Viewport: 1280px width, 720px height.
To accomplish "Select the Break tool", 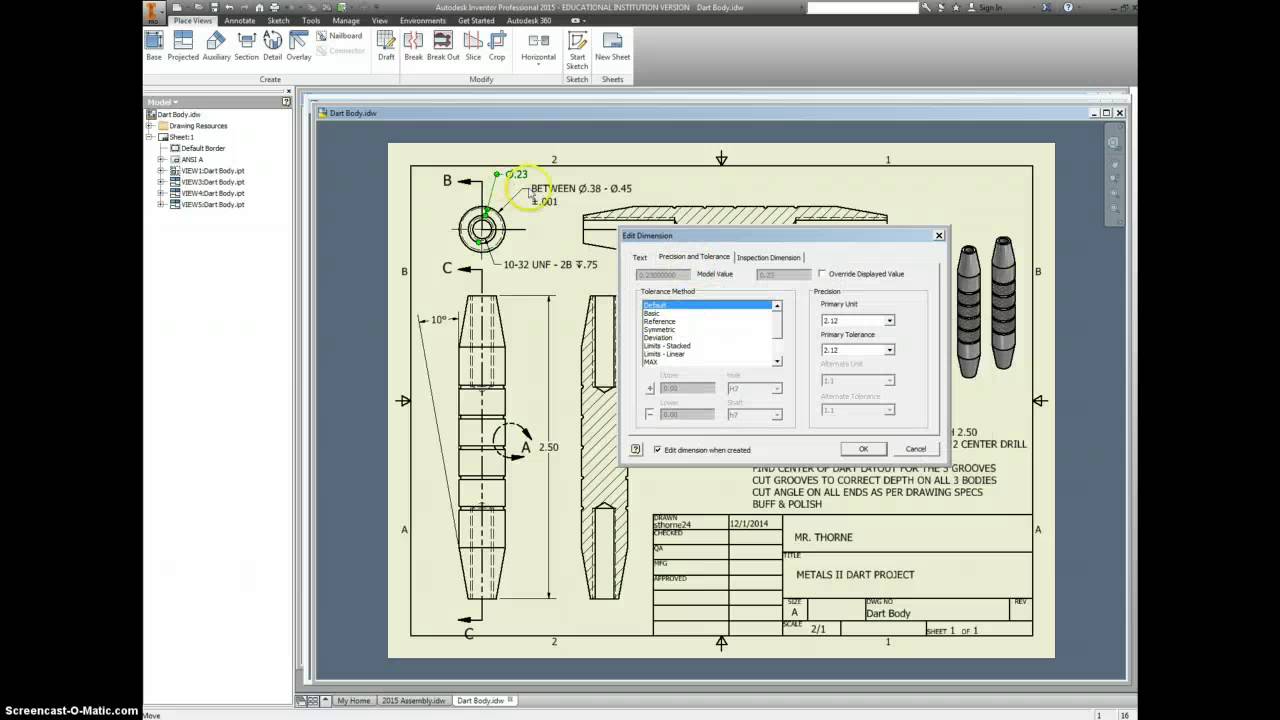I will pyautogui.click(x=413, y=45).
